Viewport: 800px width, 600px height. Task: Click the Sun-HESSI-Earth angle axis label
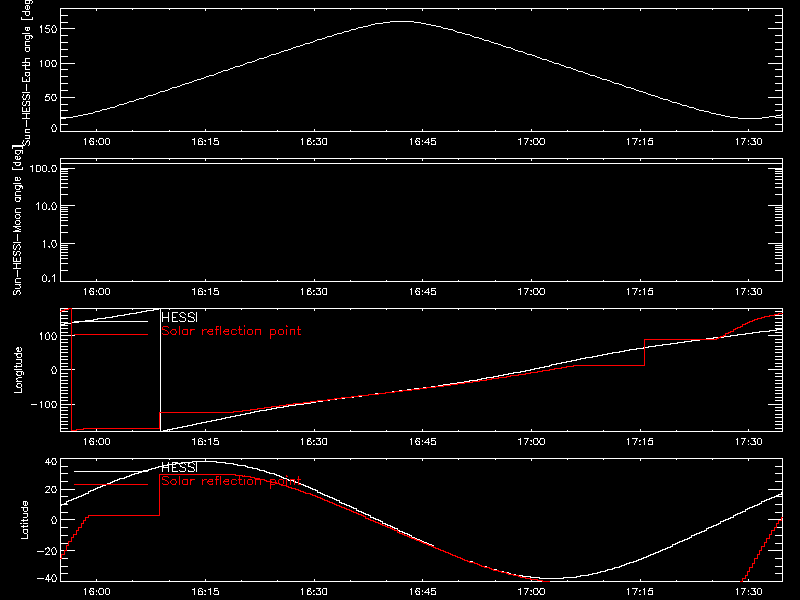click(x=27, y=72)
